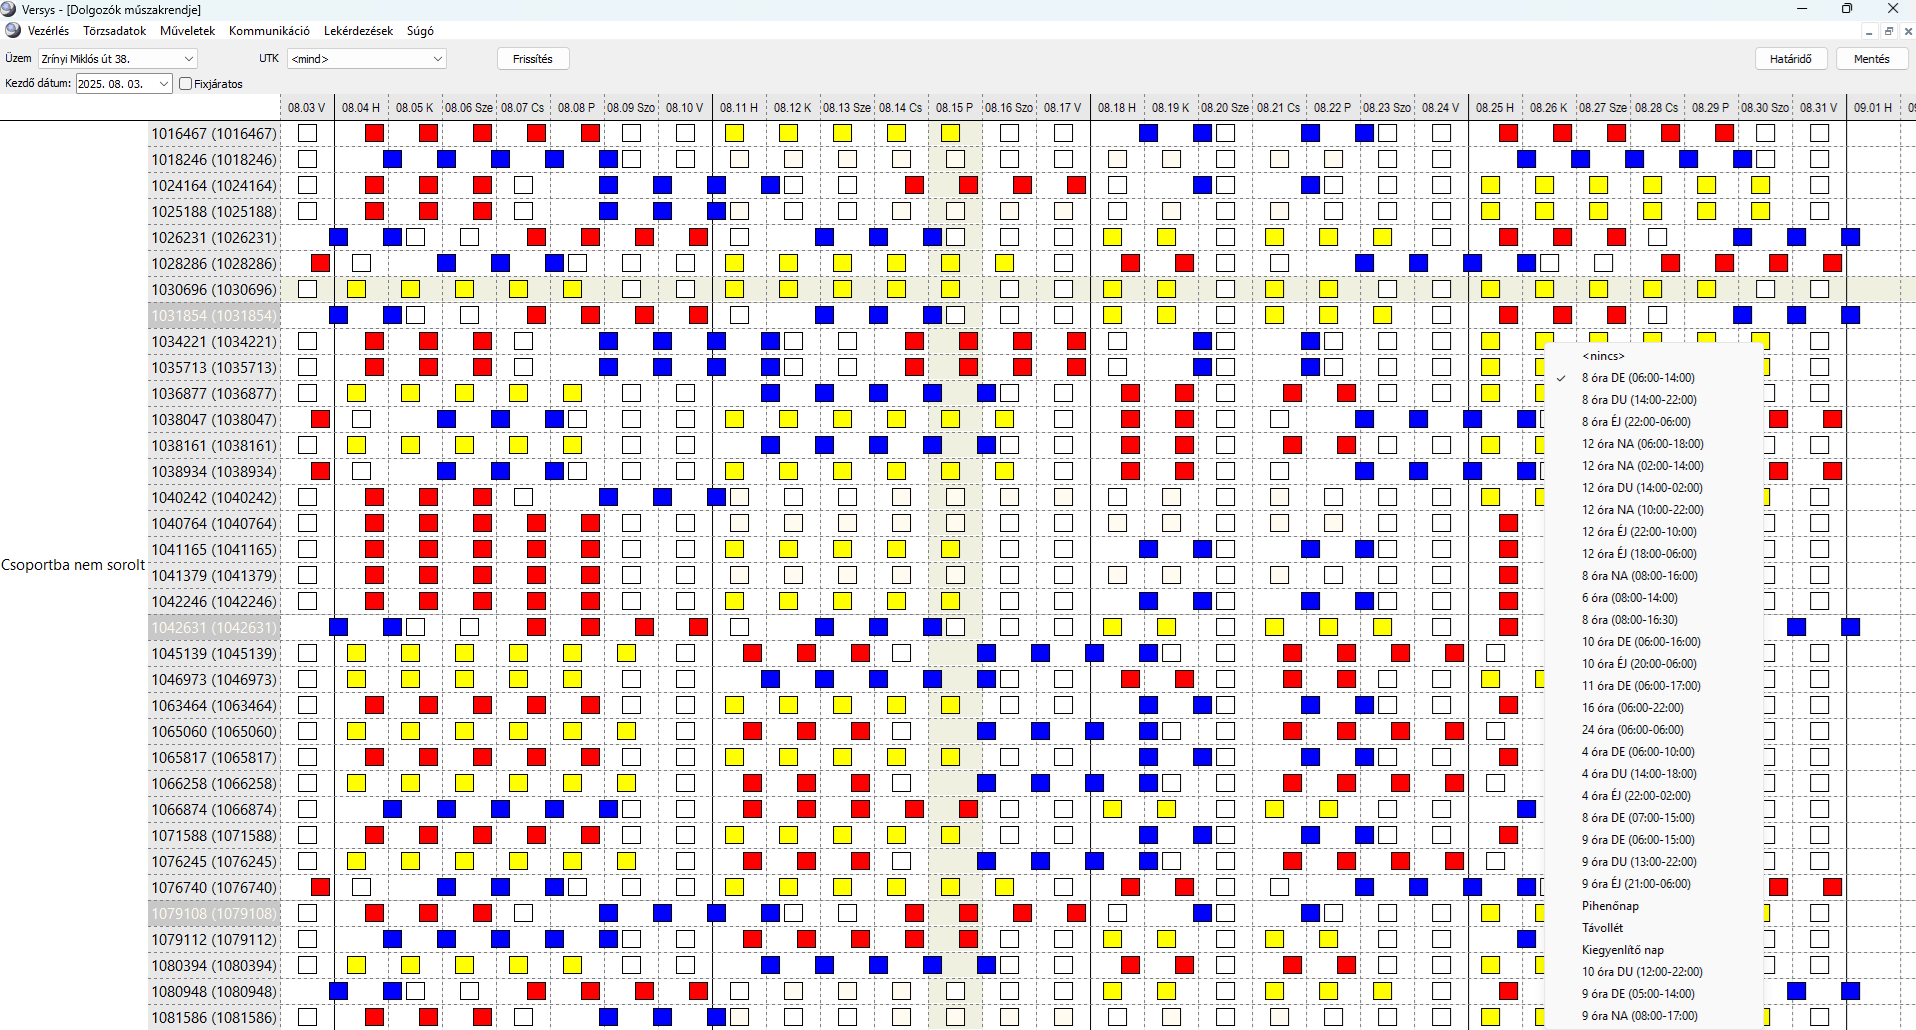Restore the inner Dolgozók műszakrendje document window
The image size is (1916, 1030).
1888,32
